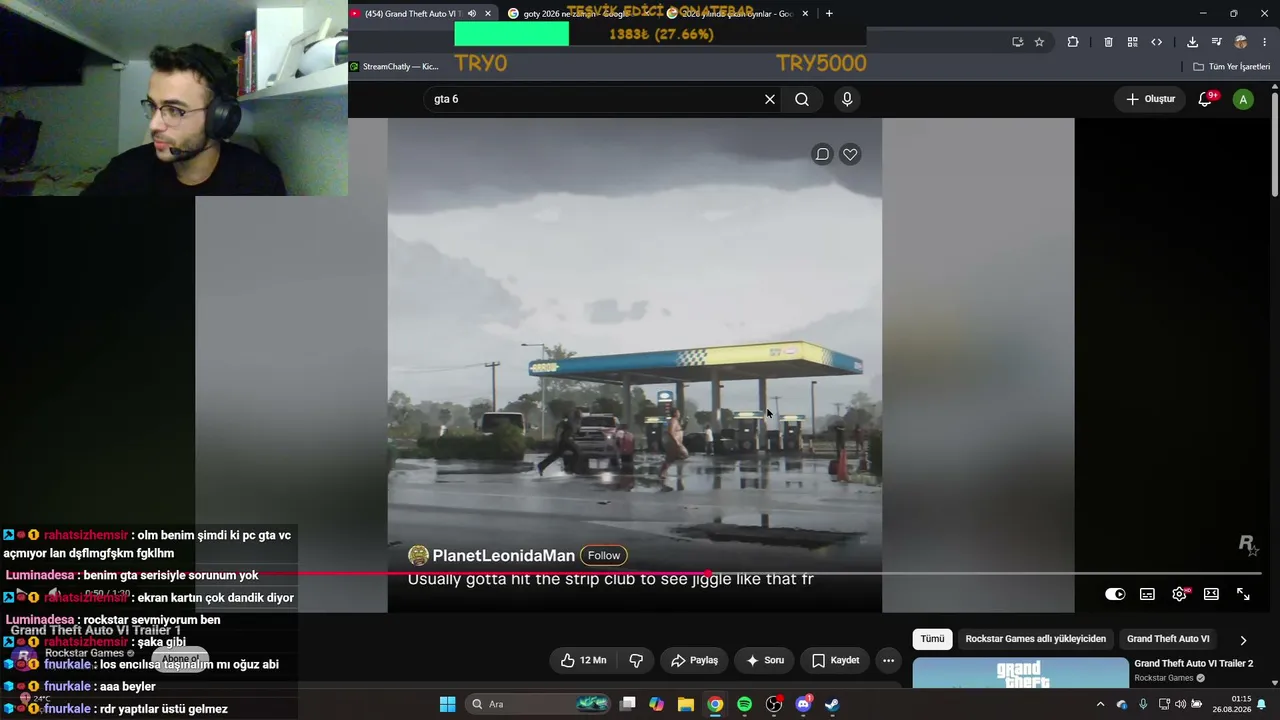Show more filter chips with right arrow

coord(1243,640)
